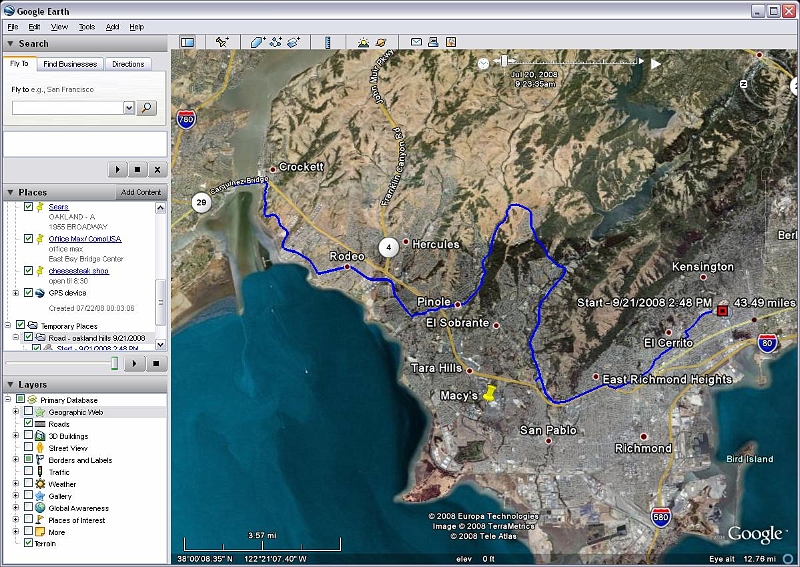This screenshot has height=567, width=800.
Task: Open the Office Max/CompUSA link
Action: pos(85,238)
